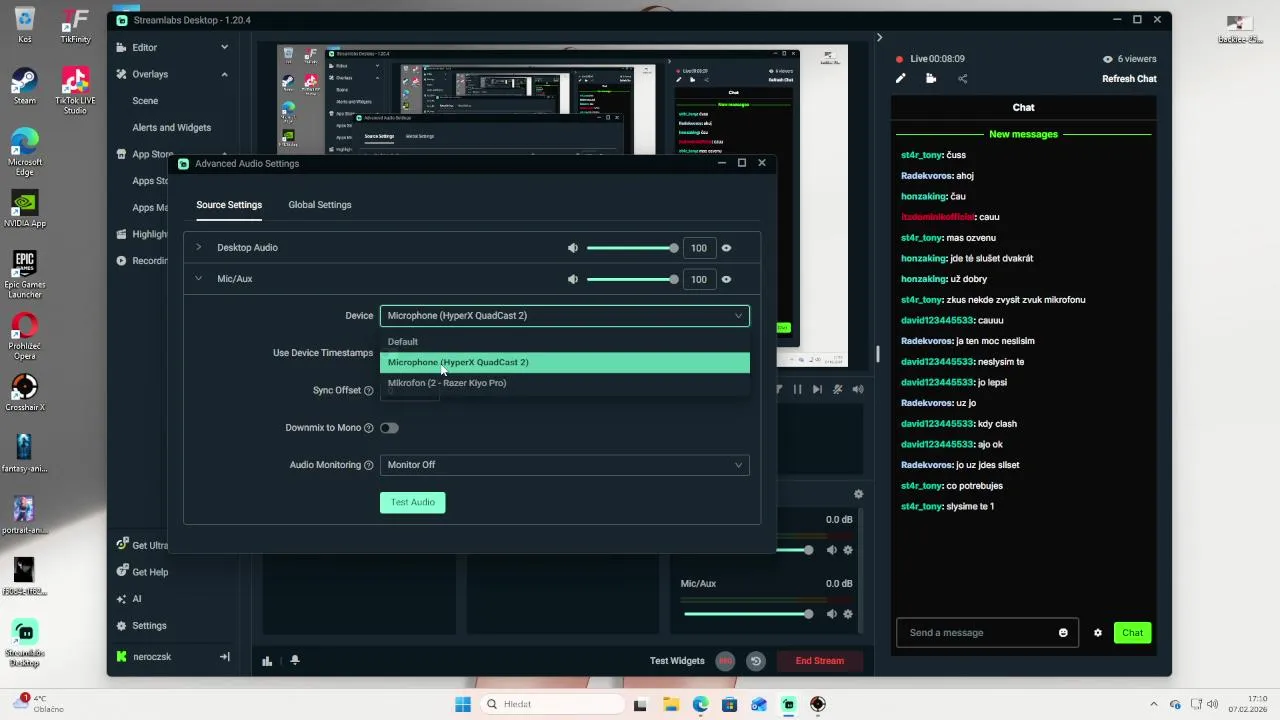Select Mikrofon (2 - Razer Kiyo Pro) option

(564, 383)
